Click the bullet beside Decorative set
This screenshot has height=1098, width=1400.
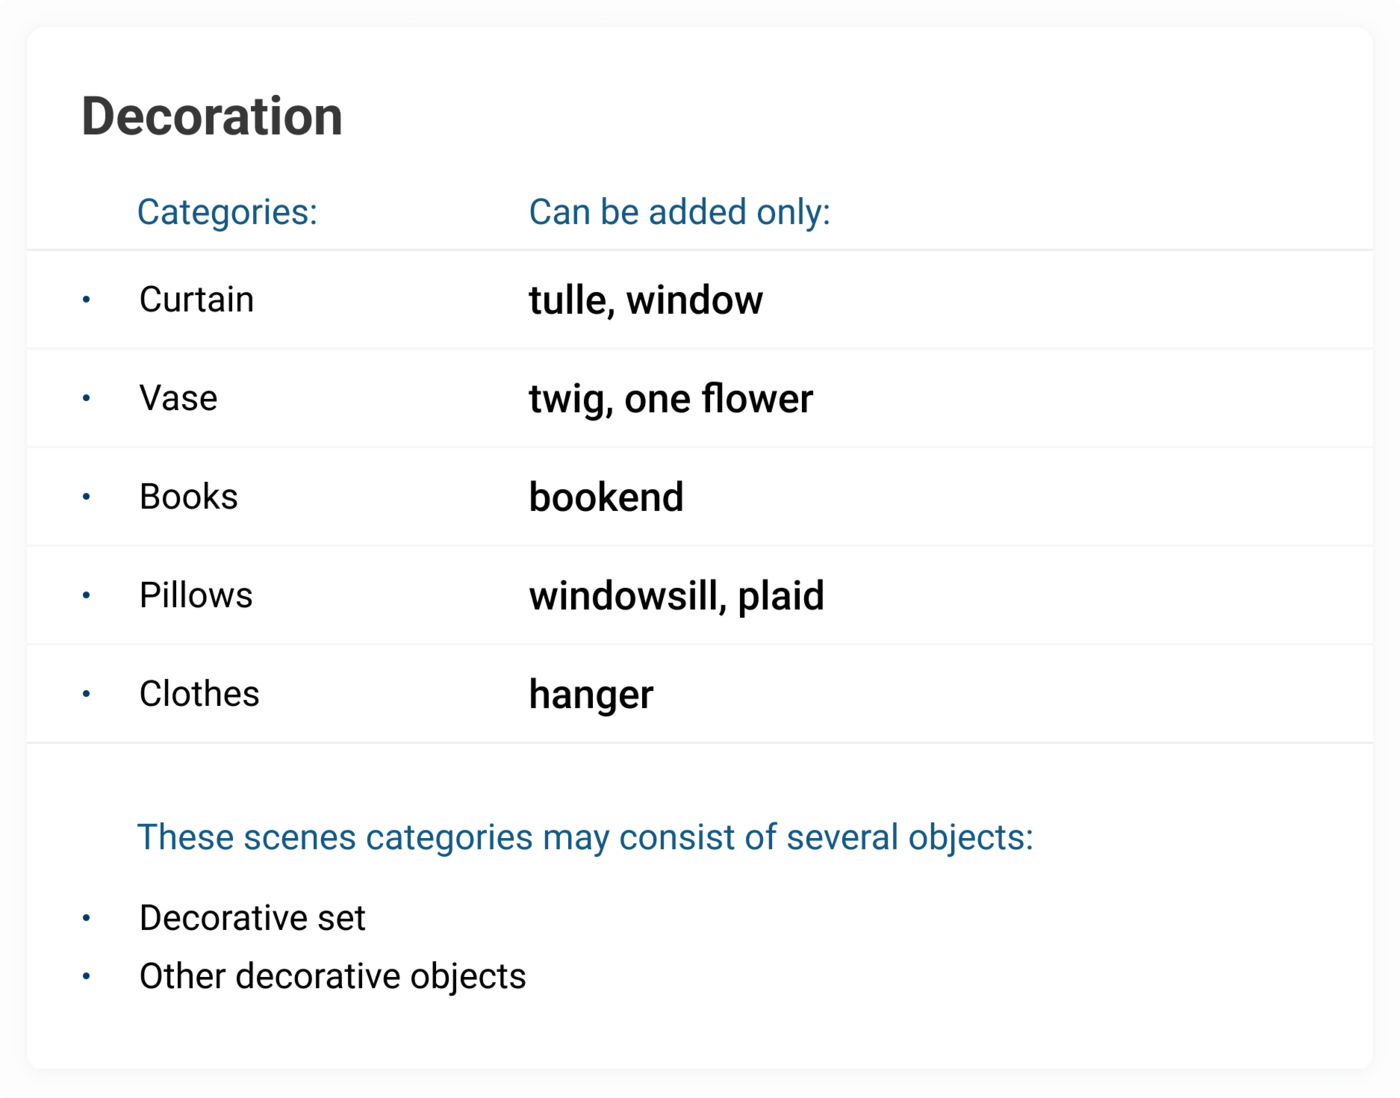click(86, 917)
